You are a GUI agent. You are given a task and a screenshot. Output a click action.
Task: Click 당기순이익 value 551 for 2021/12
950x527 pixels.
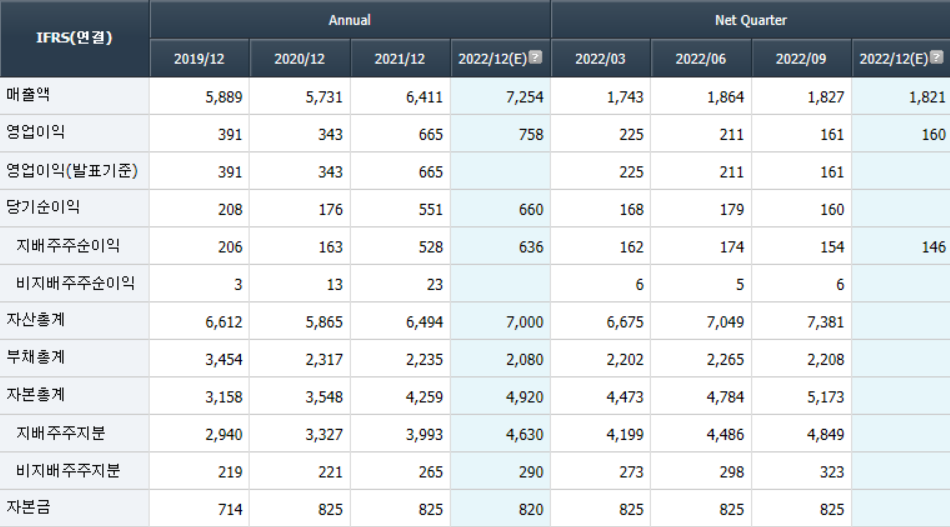point(431,210)
